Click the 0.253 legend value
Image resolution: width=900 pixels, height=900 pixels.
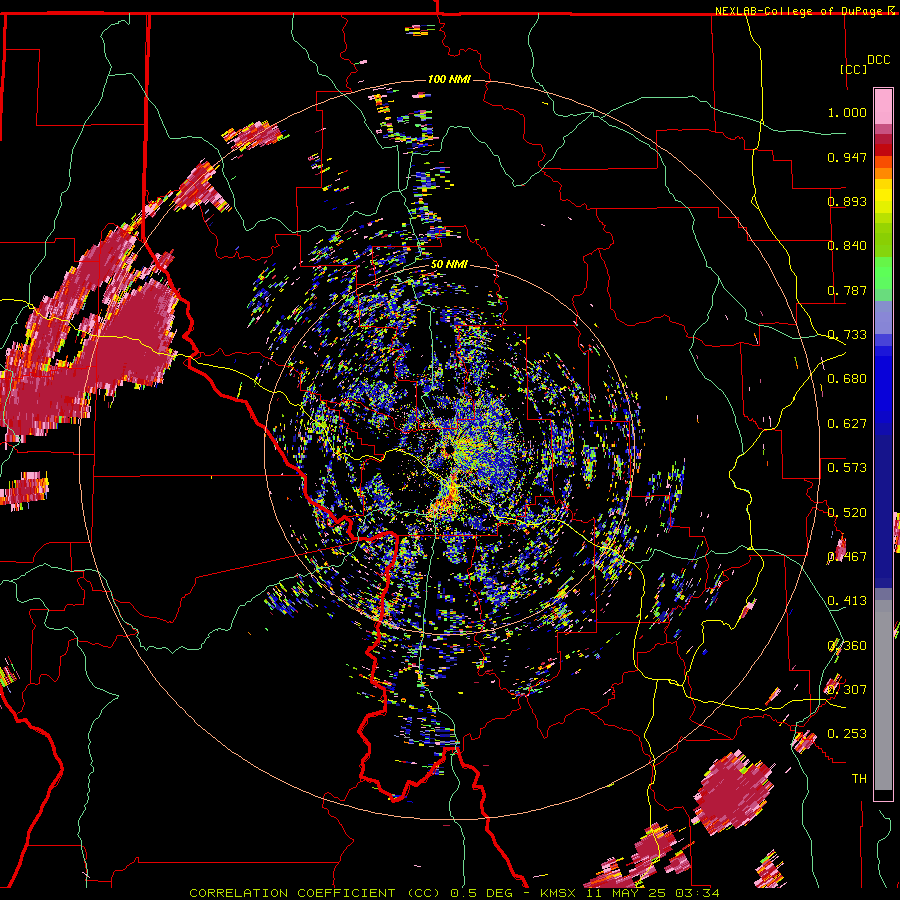847,734
